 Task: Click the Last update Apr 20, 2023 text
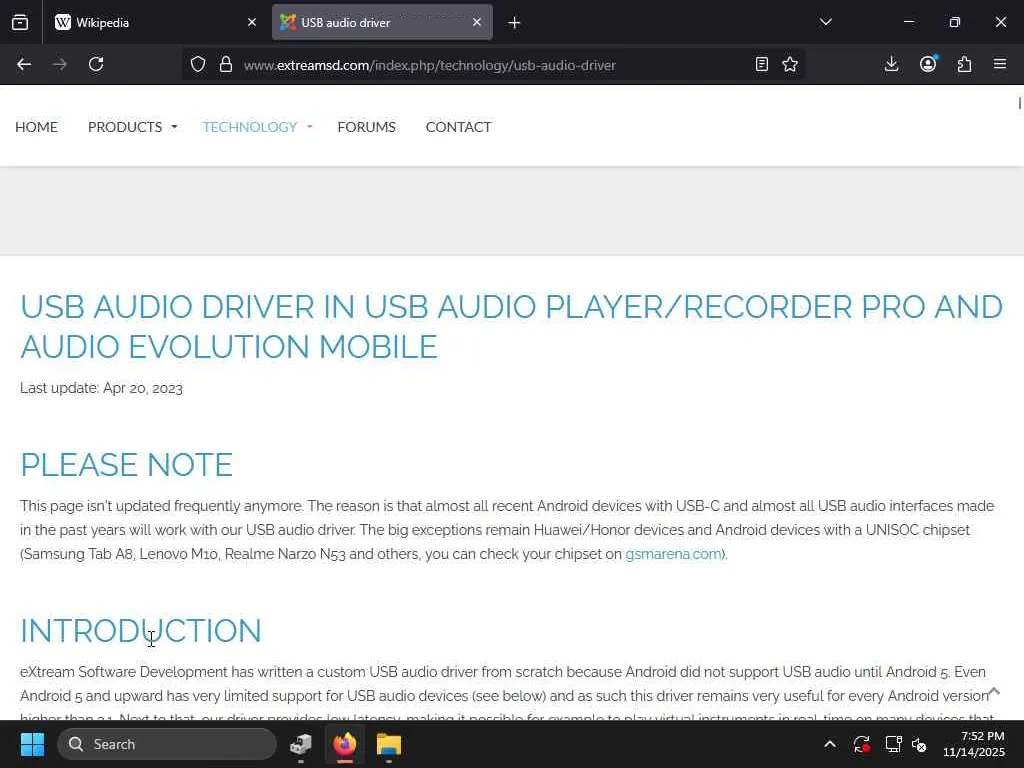pyautogui.click(x=101, y=388)
